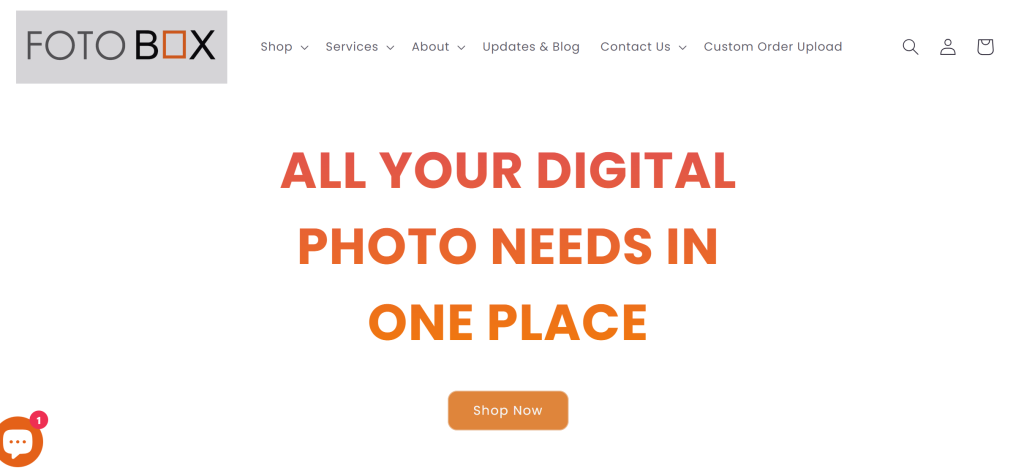Image resolution: width=1024 pixels, height=468 pixels.
Task: Click the red chat notification badge
Action: pyautogui.click(x=39, y=420)
